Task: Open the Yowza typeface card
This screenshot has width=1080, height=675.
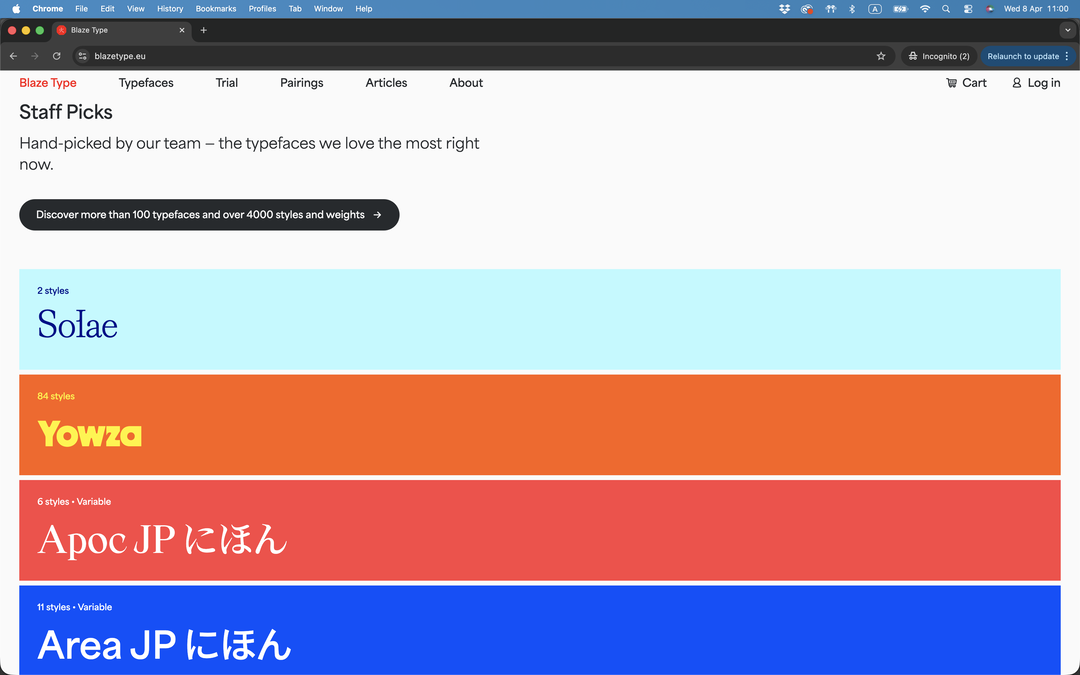Action: click(540, 425)
